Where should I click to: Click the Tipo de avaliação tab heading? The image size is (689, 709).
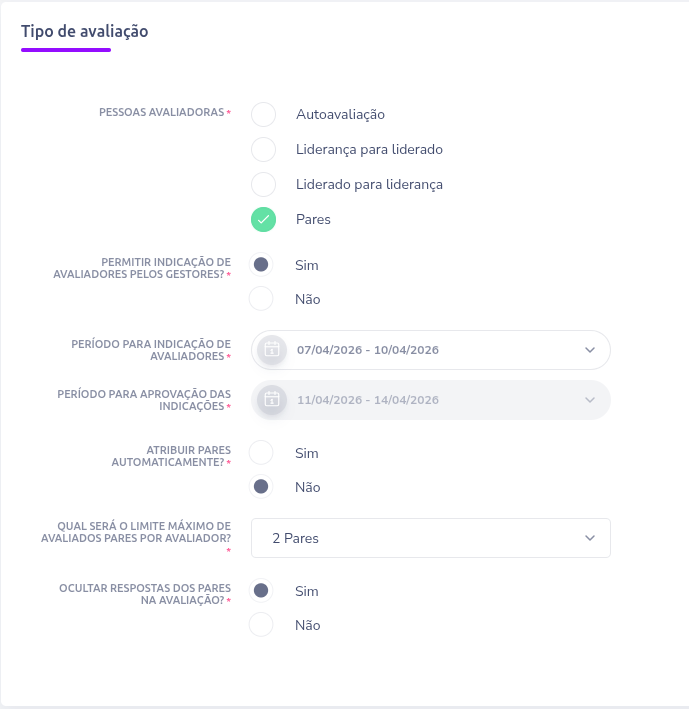(84, 31)
